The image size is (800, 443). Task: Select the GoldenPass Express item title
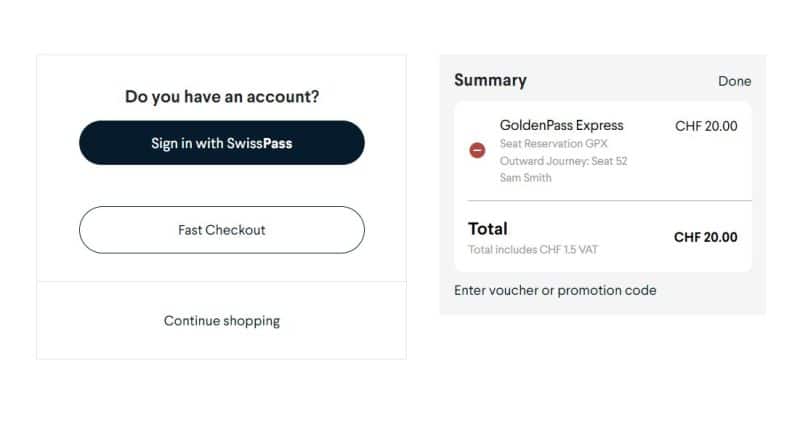click(561, 126)
